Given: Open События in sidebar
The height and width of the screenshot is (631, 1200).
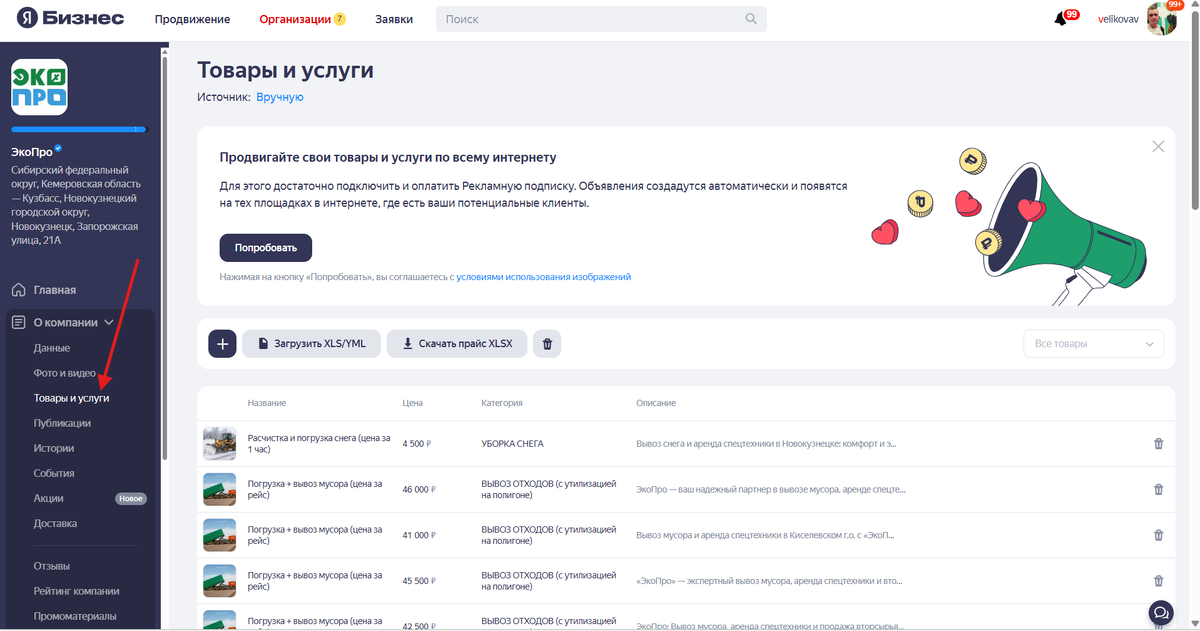Looking at the screenshot, I should [x=54, y=473].
